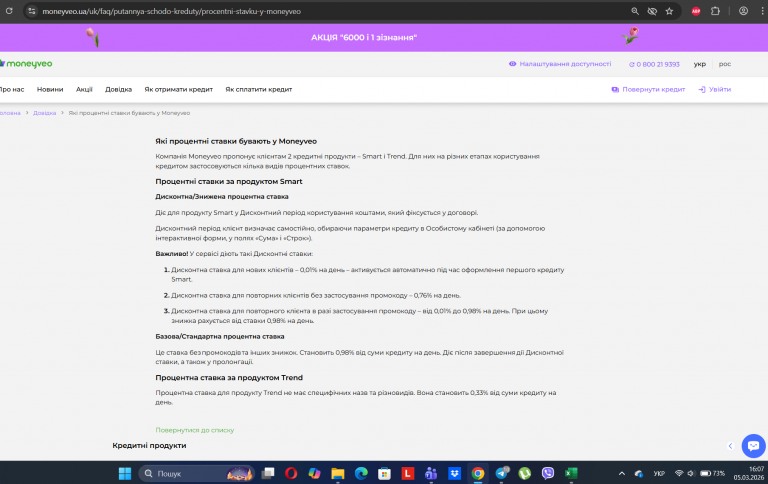Open Microsoft Store from taskbar
Screen dimensions: 768x484
click(384, 473)
